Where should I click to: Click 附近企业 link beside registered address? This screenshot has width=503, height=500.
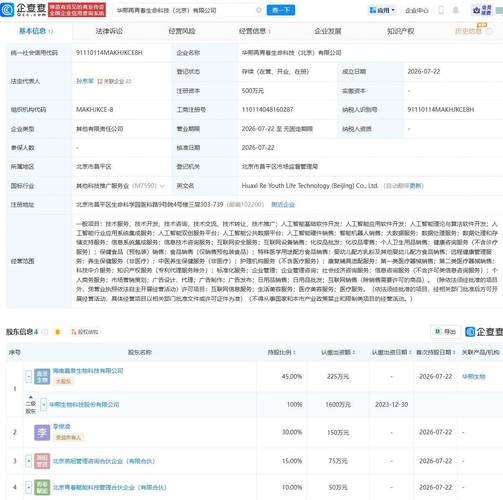(283, 204)
